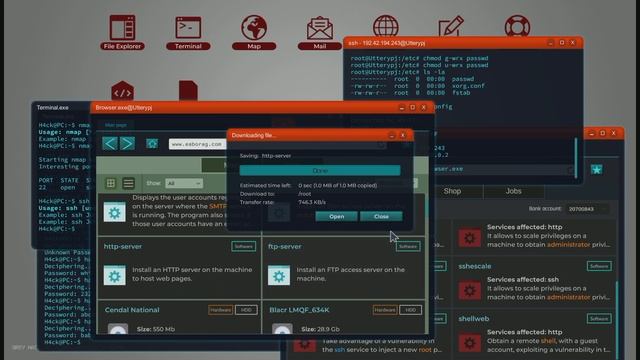Open the Bank account dropdown
Image resolution: width=640 pixels, height=360 pixels.
tap(587, 209)
